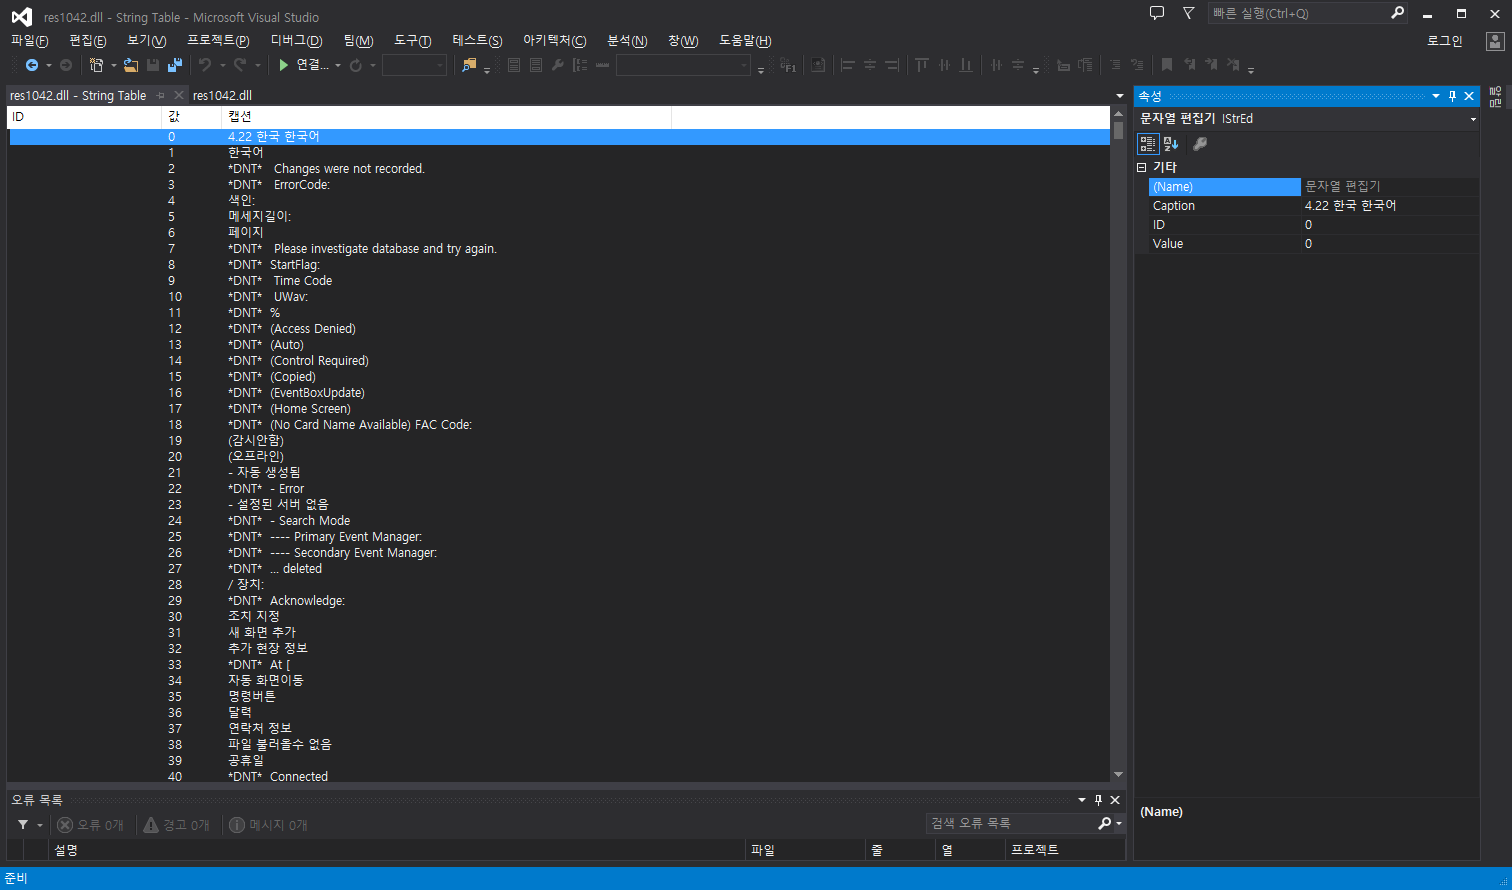Click the Undo icon on the toolbar

205,64
